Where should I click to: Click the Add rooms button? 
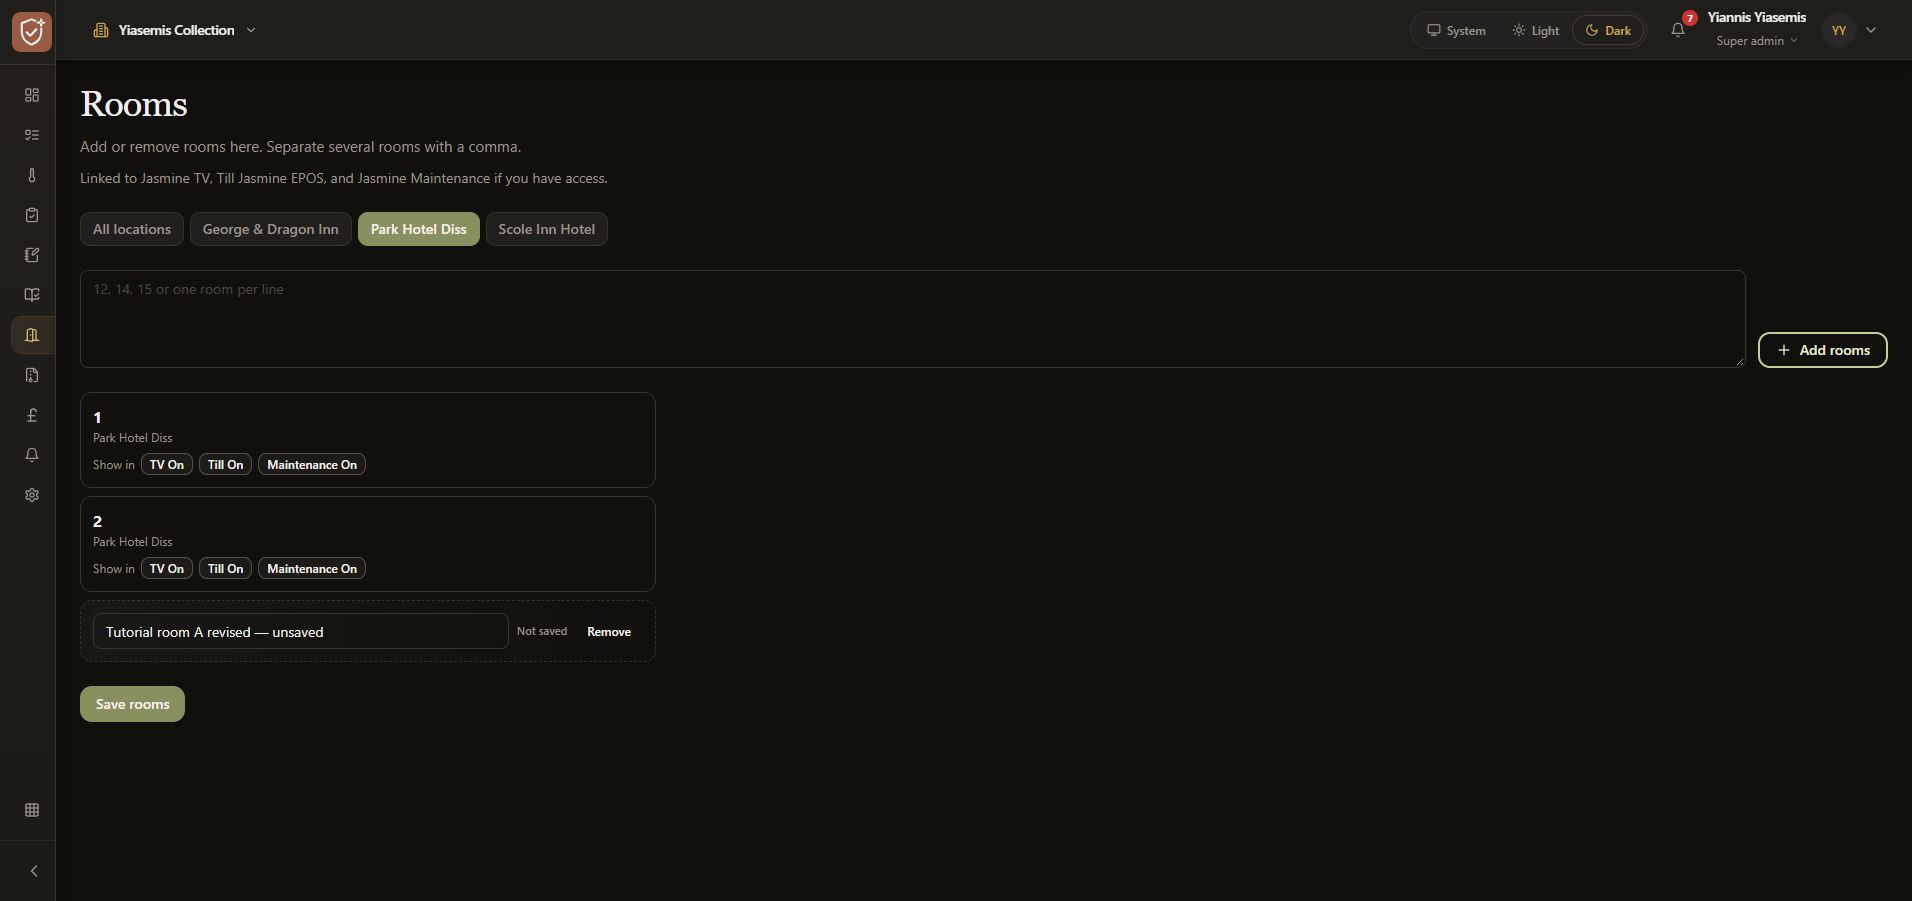[x=1822, y=350]
